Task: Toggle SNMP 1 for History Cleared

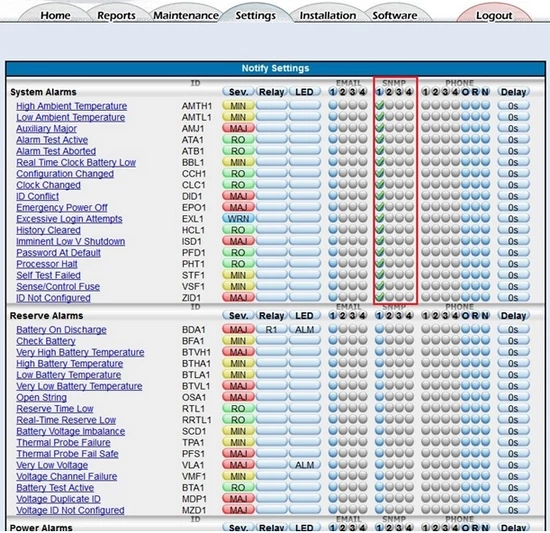Action: [x=379, y=229]
